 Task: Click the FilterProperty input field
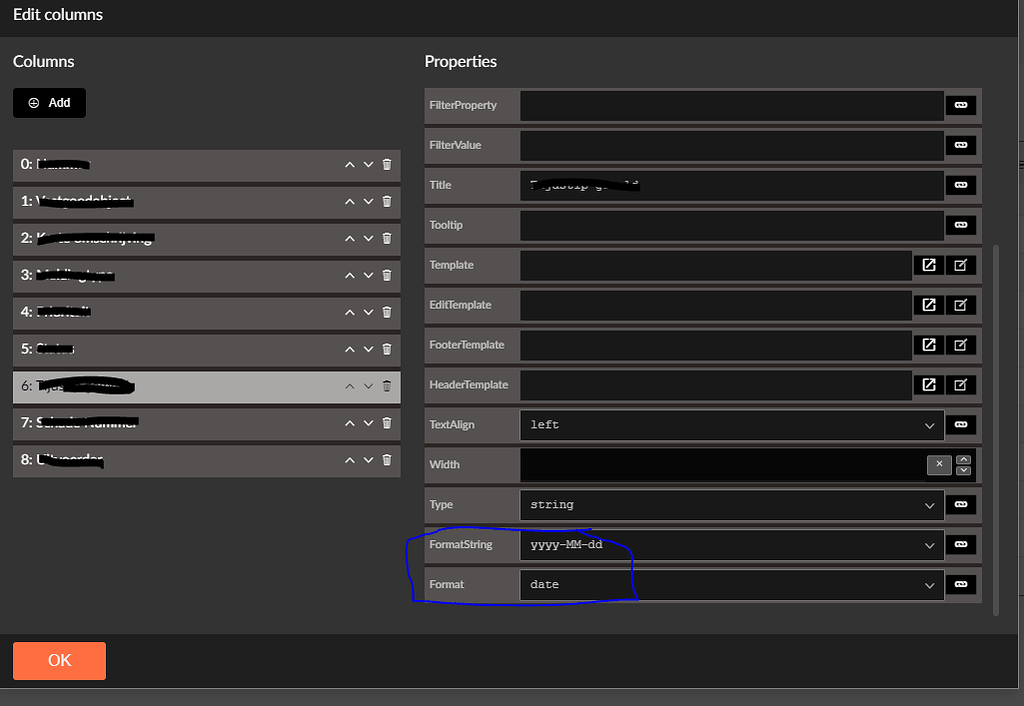tap(731, 105)
